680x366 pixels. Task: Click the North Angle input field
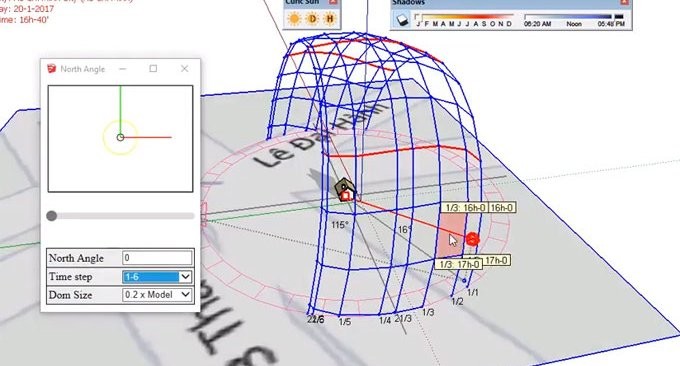157,258
